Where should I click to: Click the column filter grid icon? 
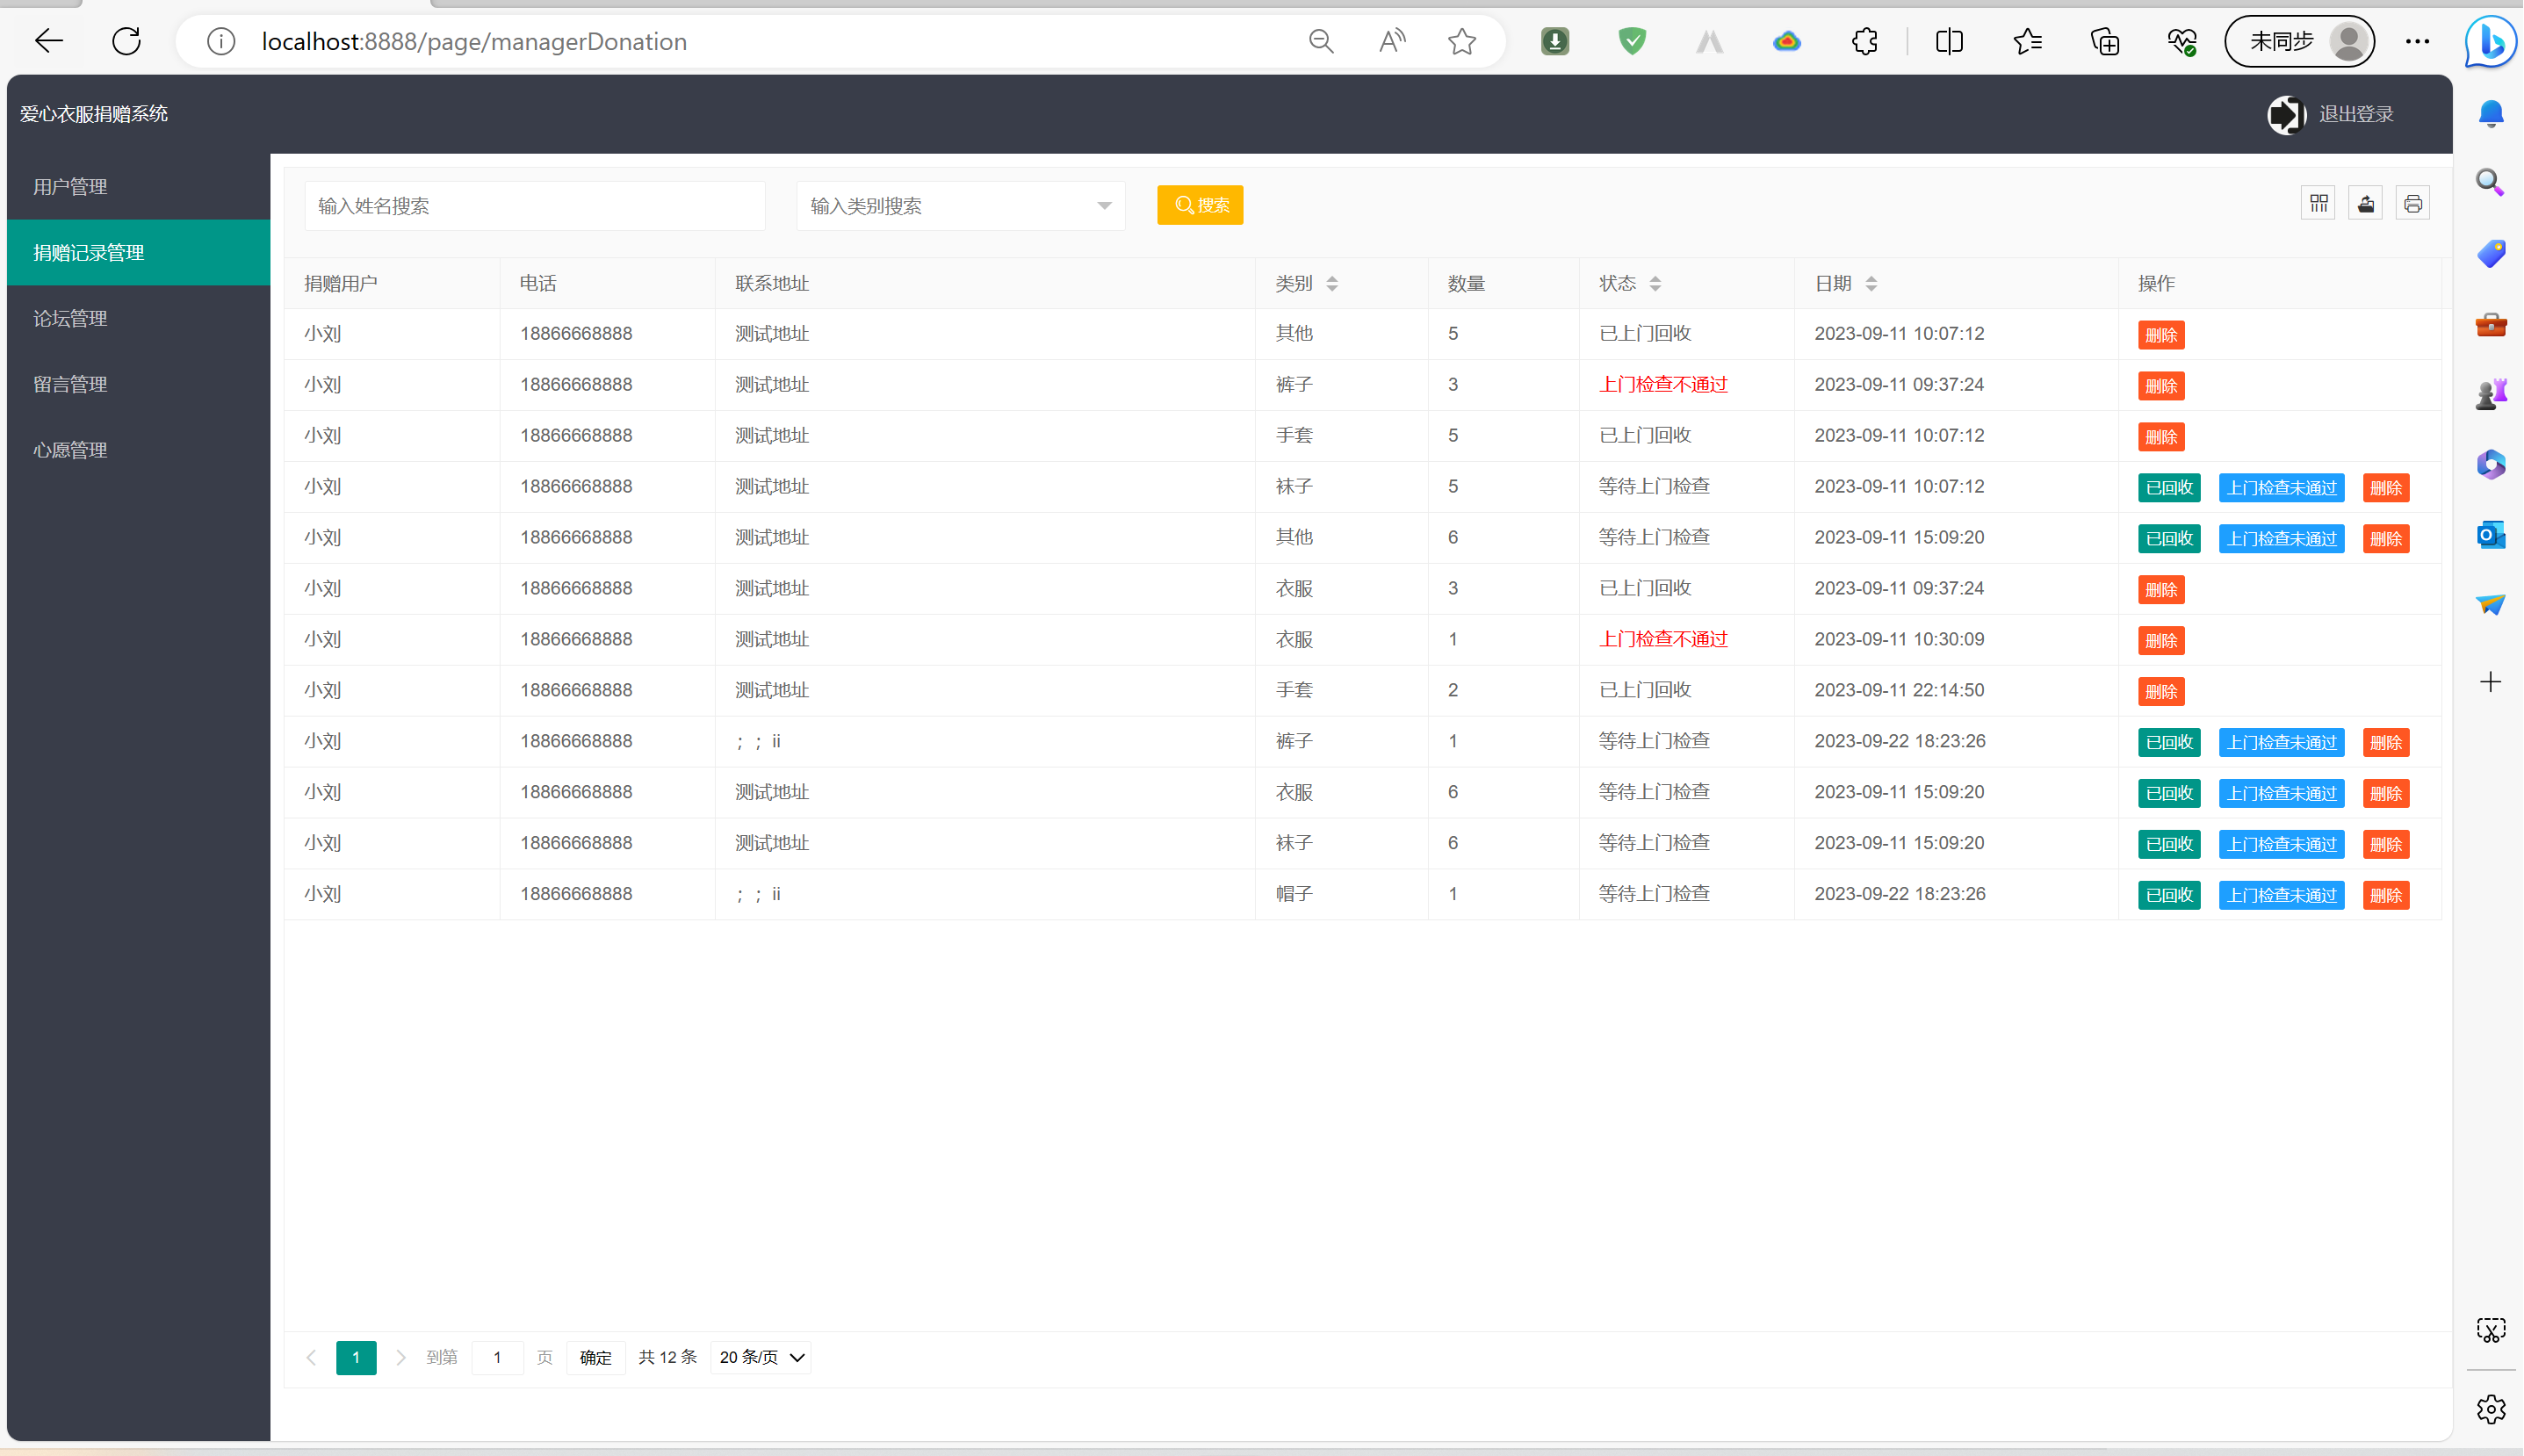[x=2318, y=204]
